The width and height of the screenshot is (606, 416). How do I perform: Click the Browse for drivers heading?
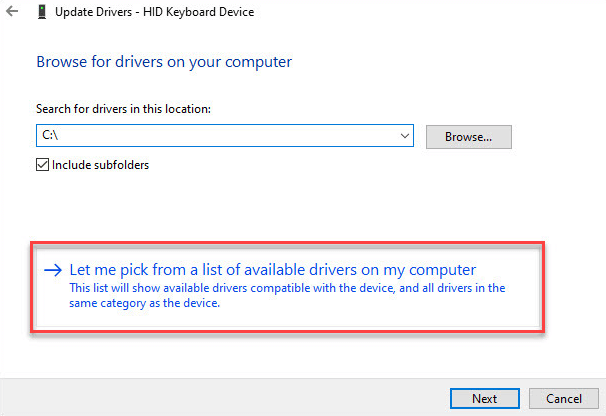coord(164,62)
